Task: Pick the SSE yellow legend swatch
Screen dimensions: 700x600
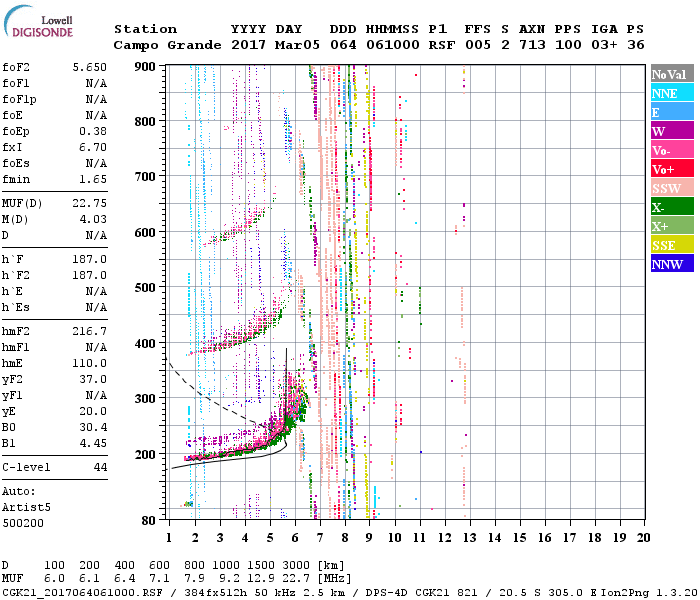Action: pyautogui.click(x=672, y=245)
